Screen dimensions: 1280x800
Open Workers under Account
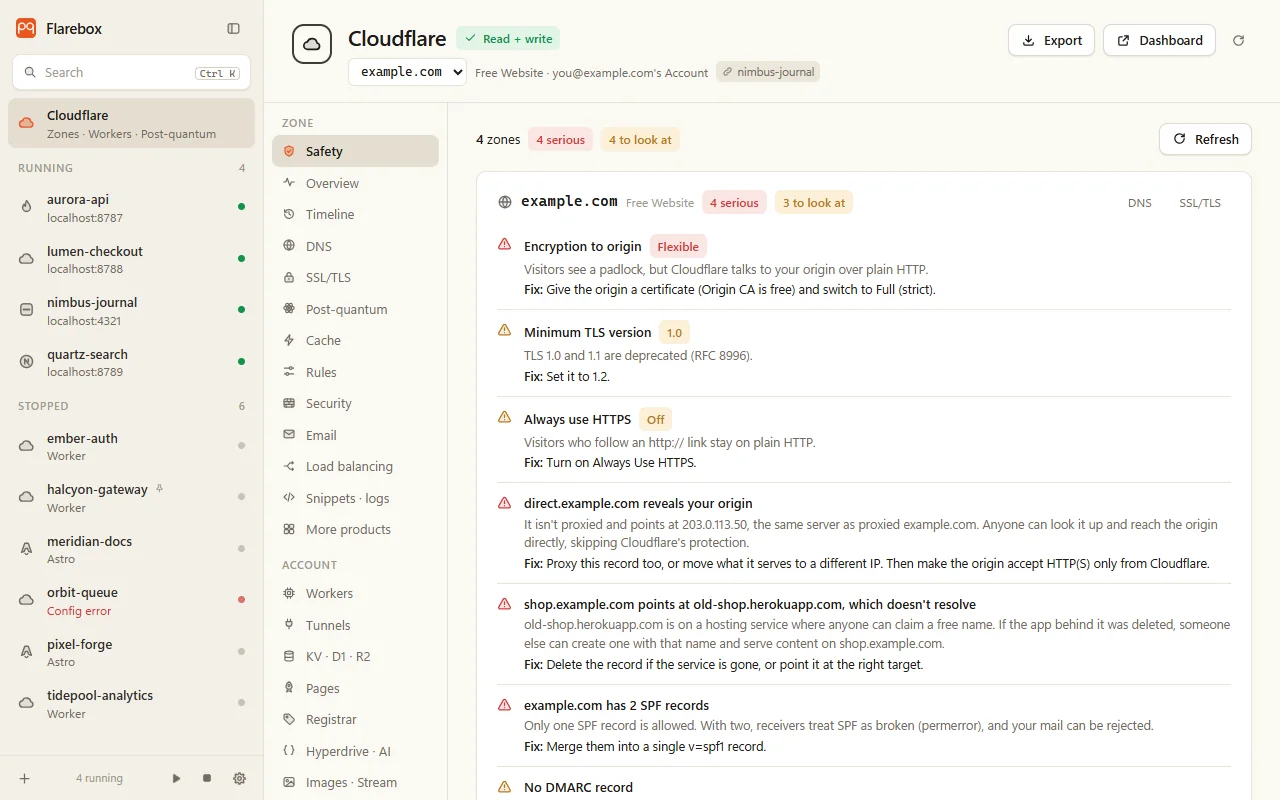click(x=355, y=593)
